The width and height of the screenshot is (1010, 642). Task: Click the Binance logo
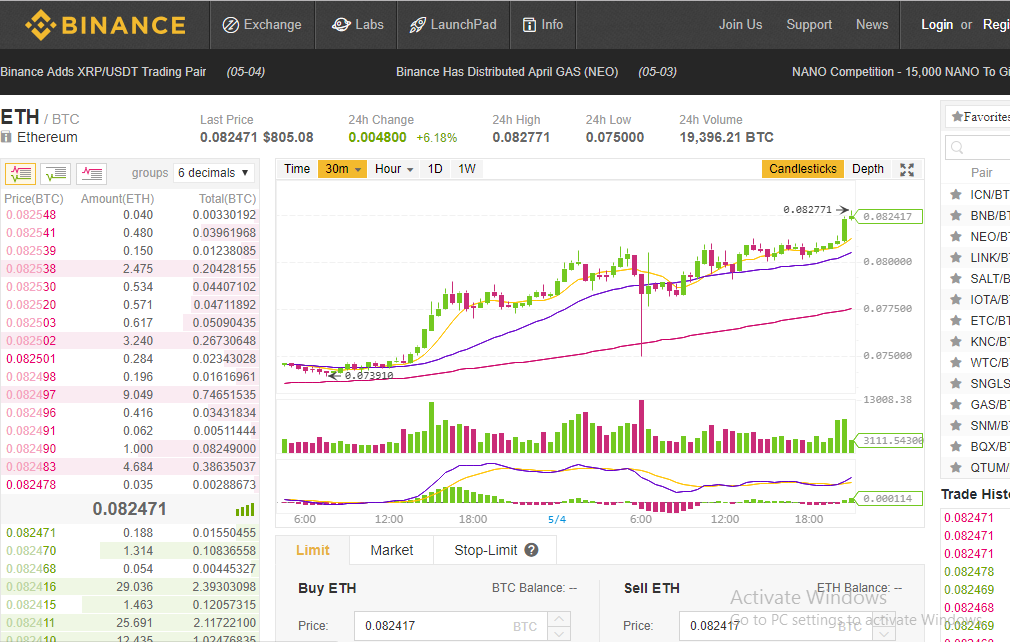106,25
